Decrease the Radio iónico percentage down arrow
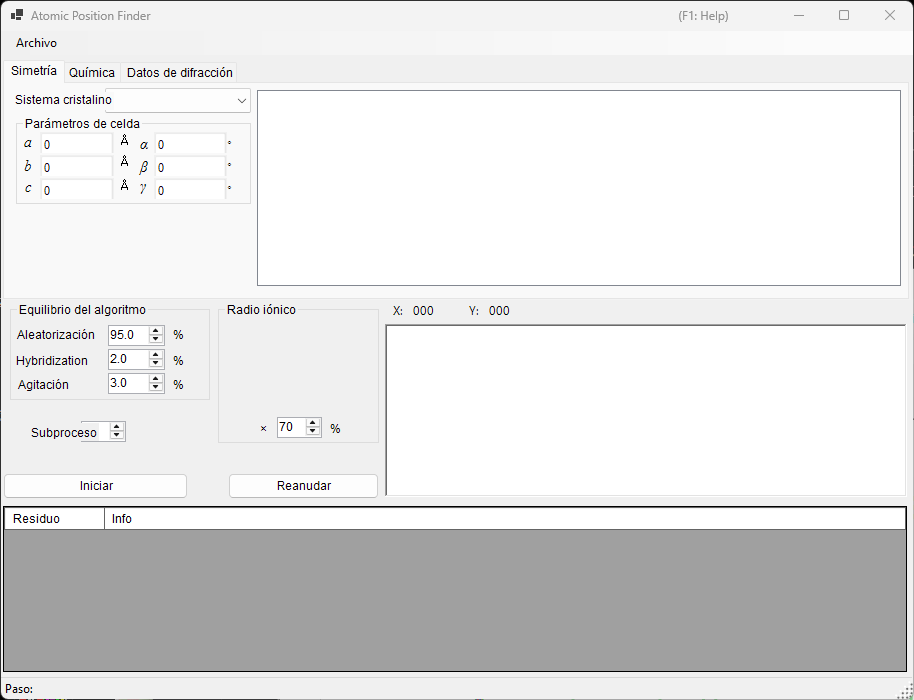 tap(313, 431)
